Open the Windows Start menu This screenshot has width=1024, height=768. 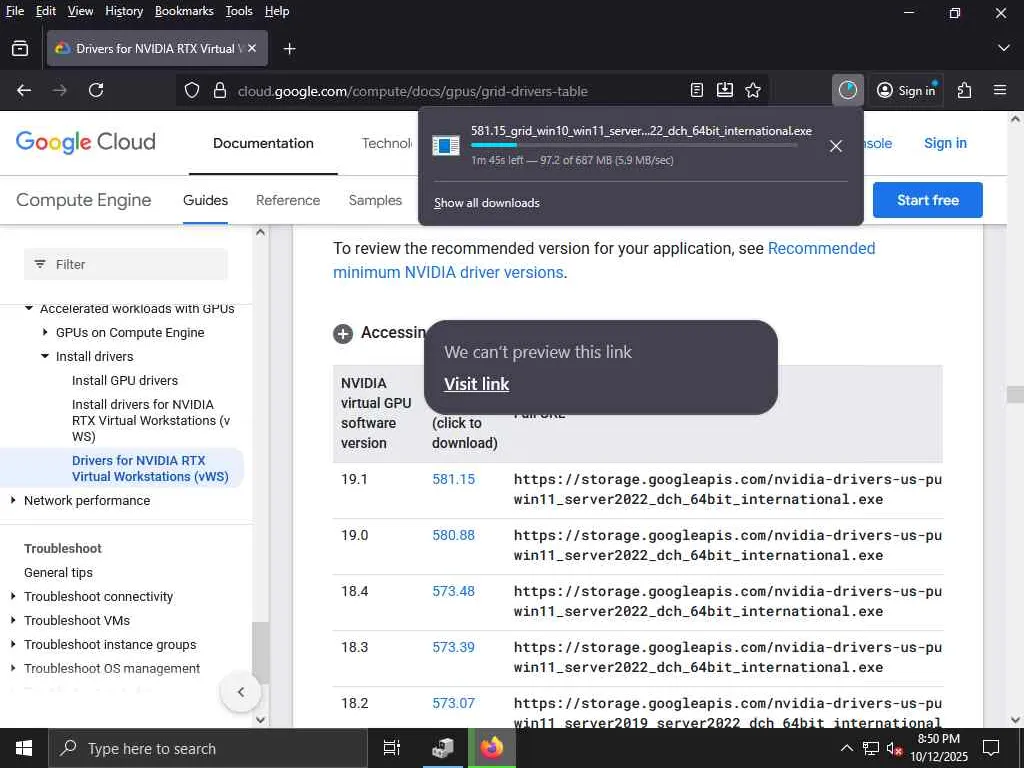coord(24,748)
